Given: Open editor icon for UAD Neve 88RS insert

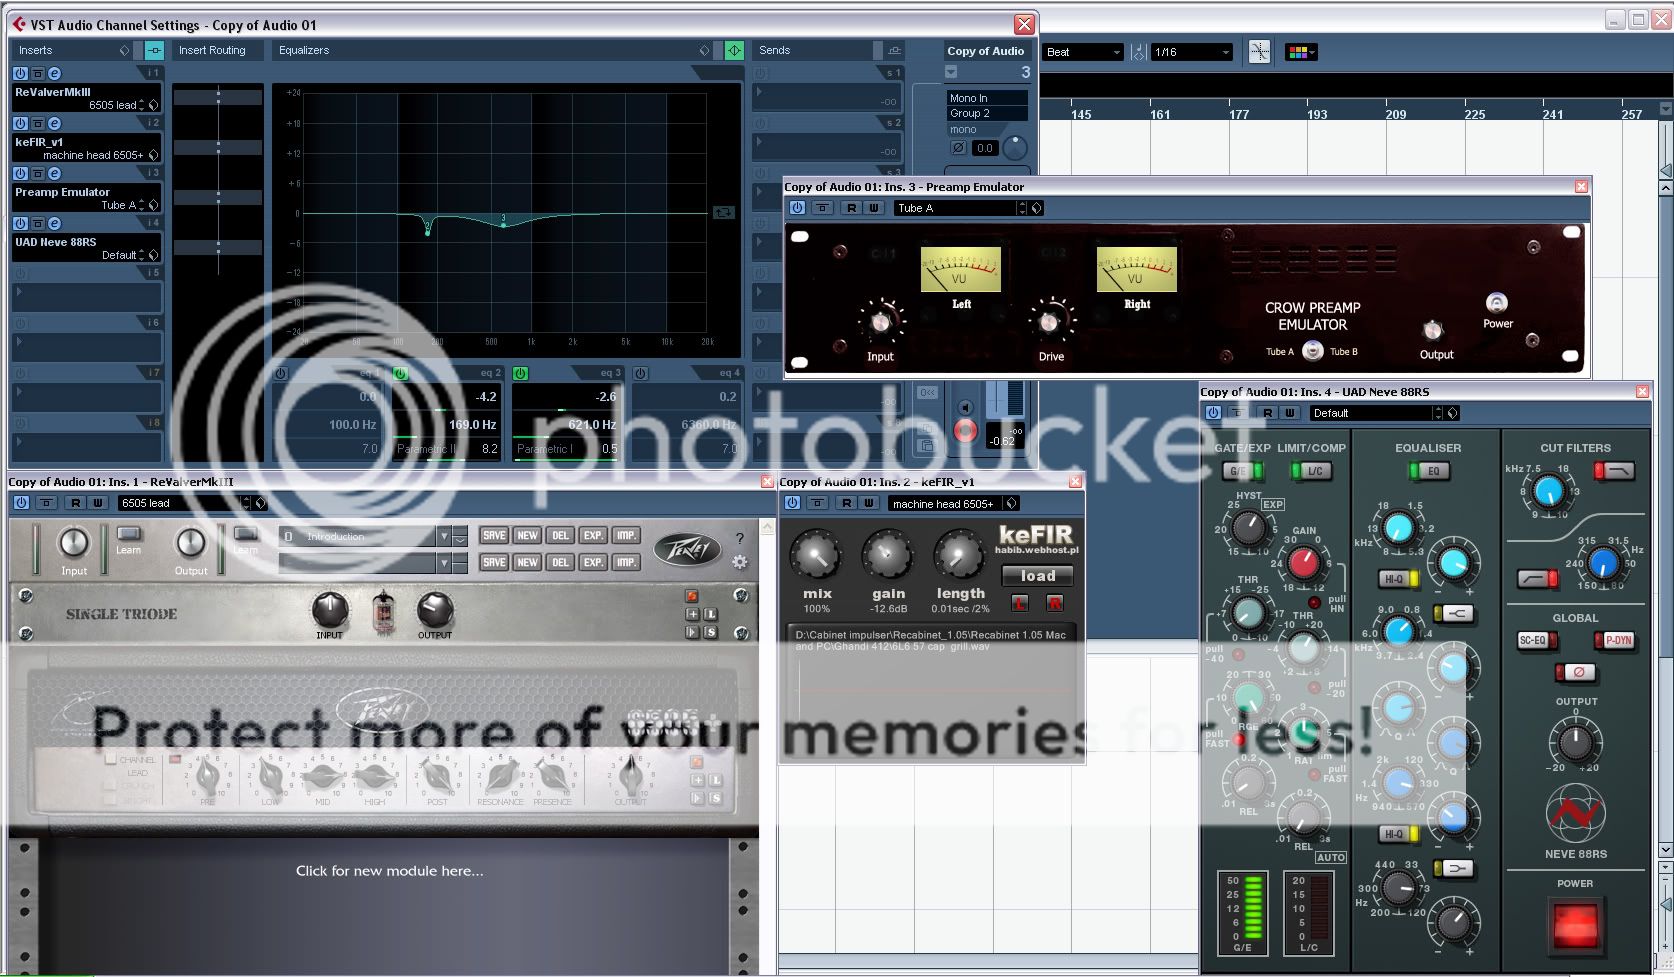Looking at the screenshot, I should click(54, 223).
